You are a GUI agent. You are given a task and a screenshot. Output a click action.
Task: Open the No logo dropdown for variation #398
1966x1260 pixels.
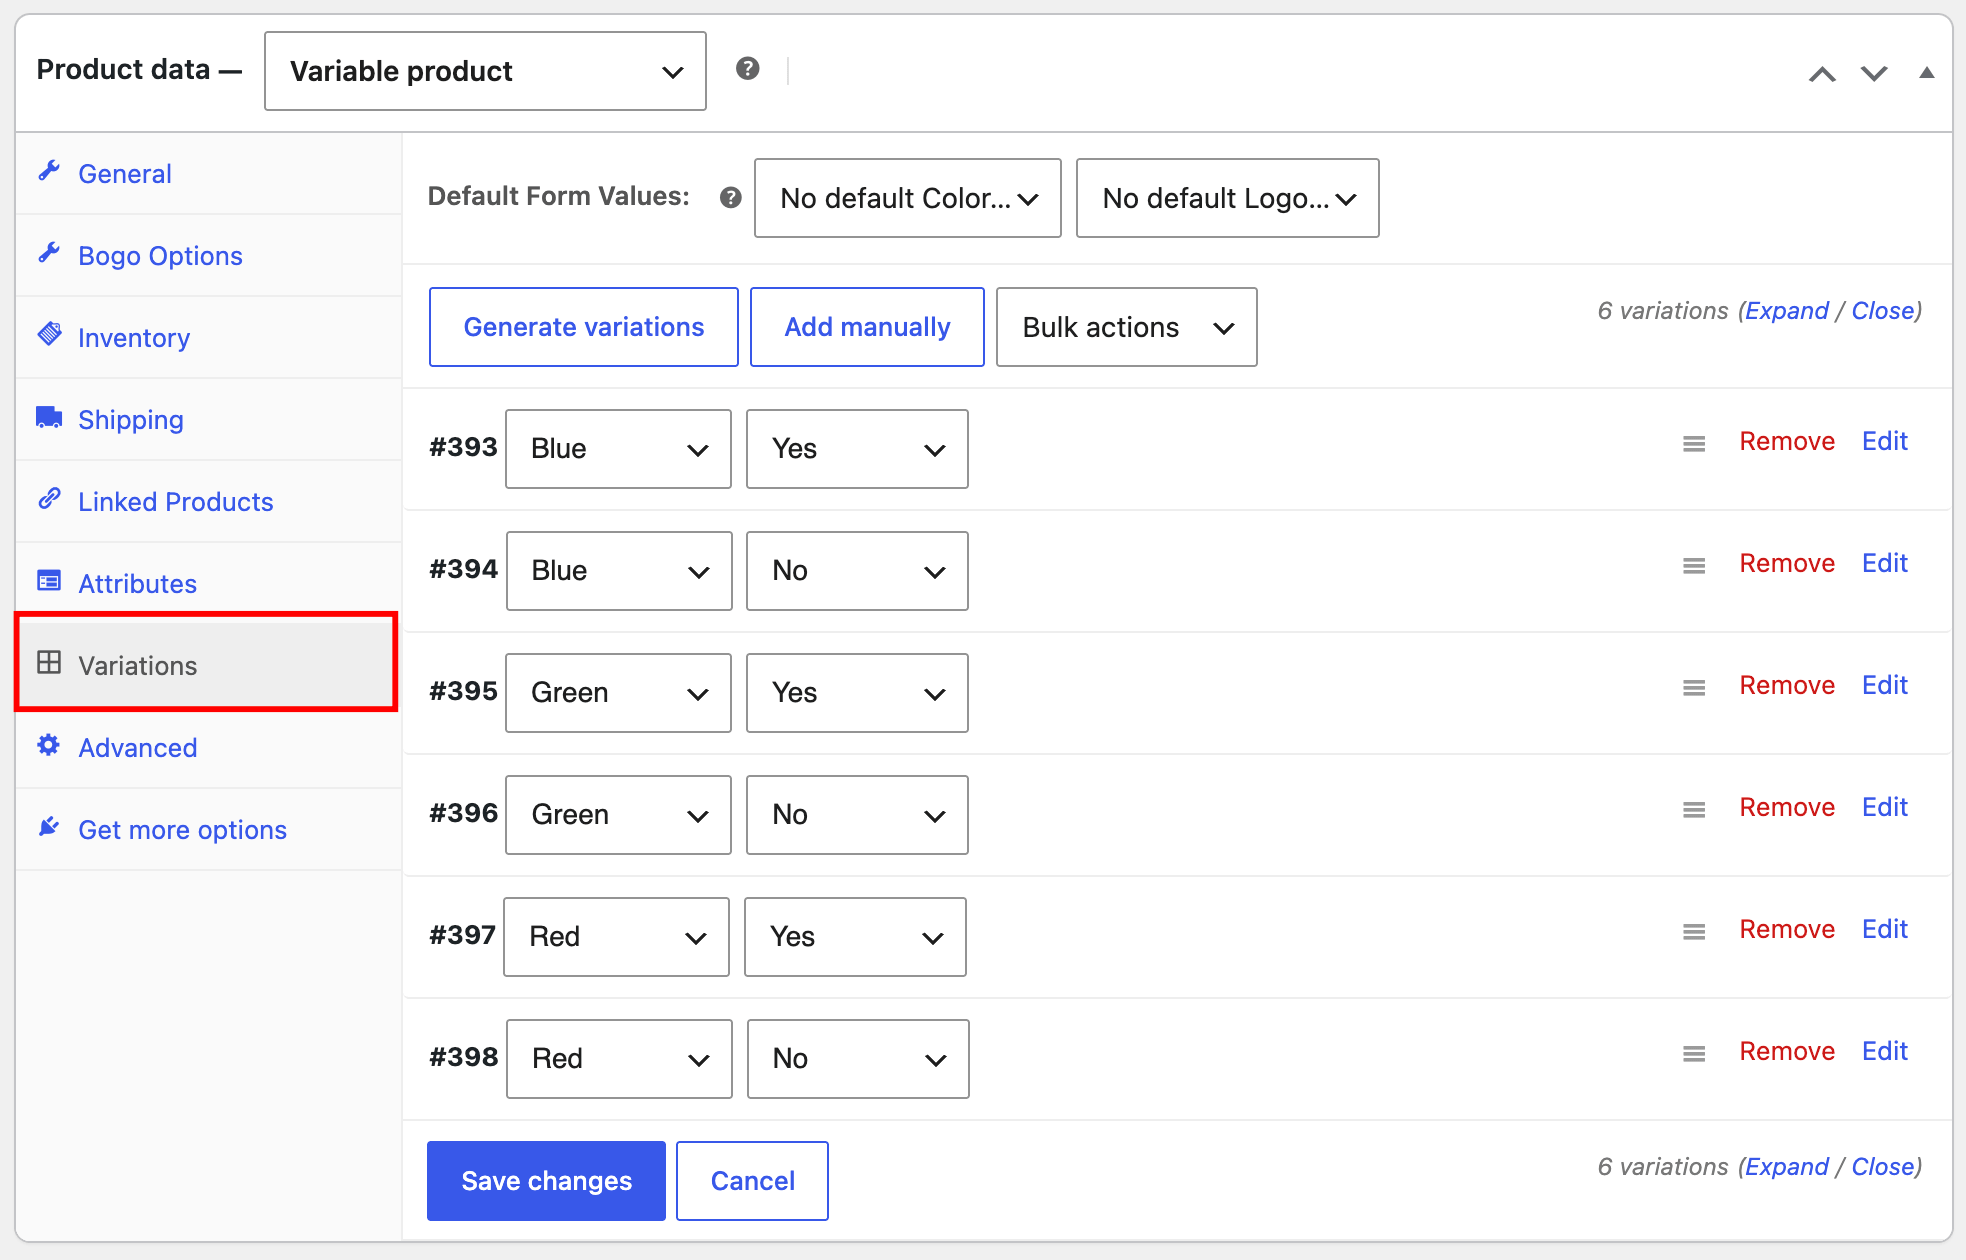pyautogui.click(x=858, y=1059)
